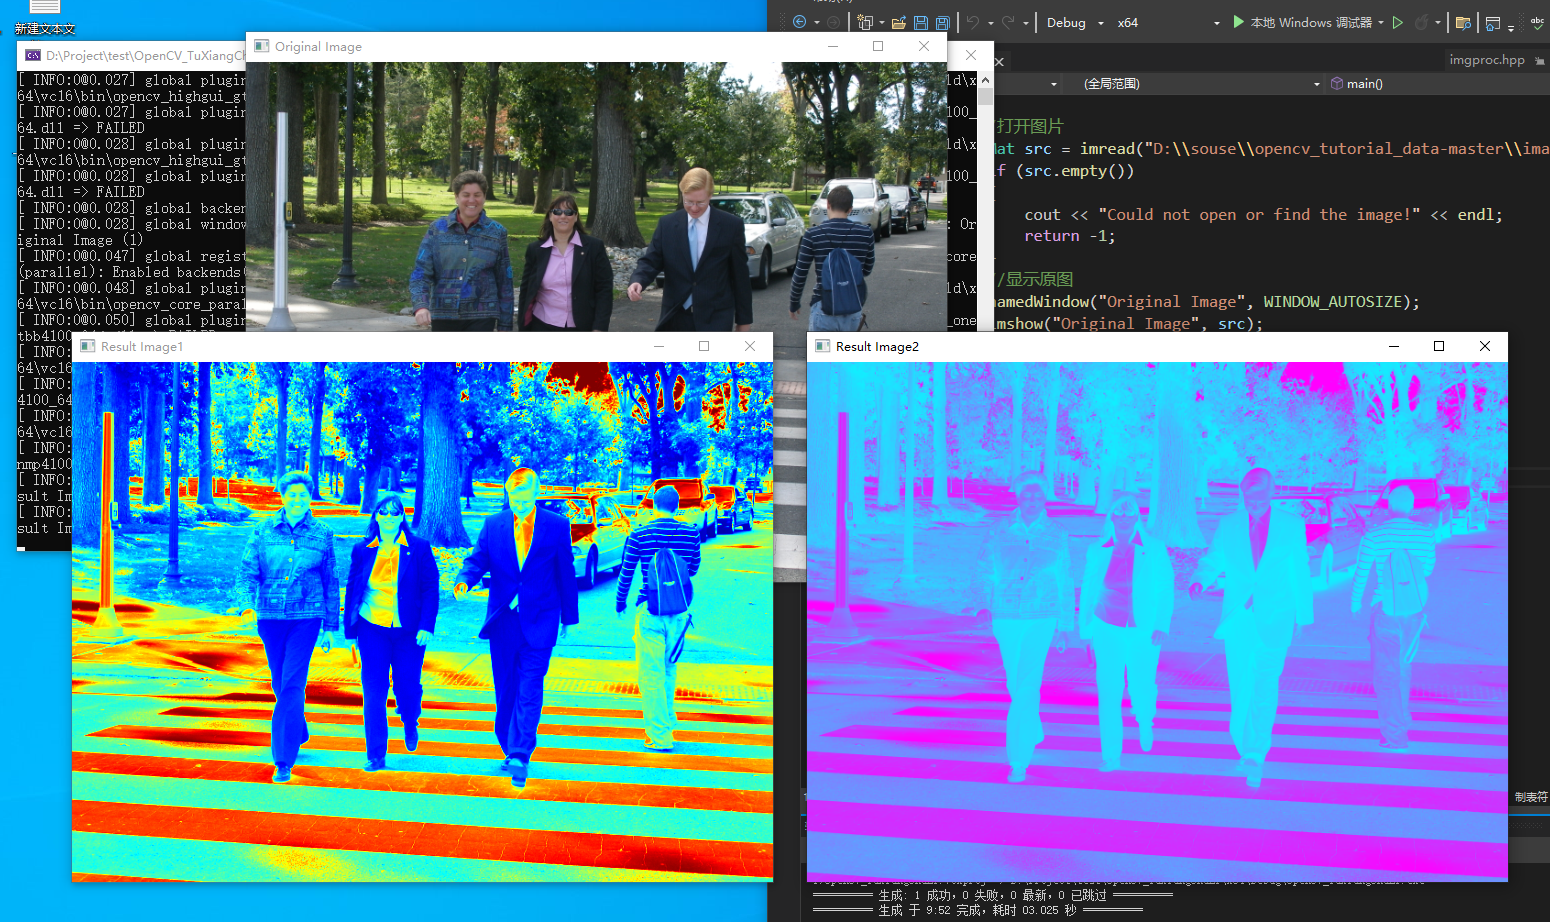Viewport: 1550px width, 922px height.
Task: Click the Open File folder icon
Action: [899, 22]
